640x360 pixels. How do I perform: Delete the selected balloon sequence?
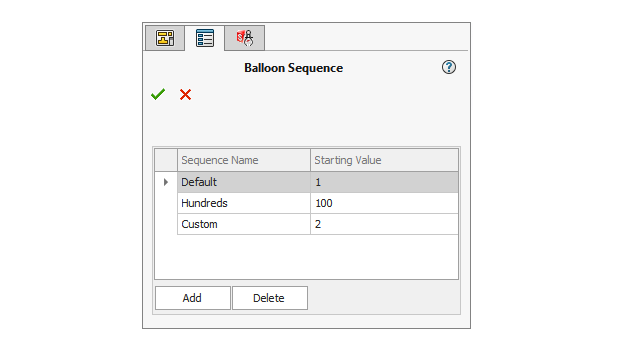[269, 298]
